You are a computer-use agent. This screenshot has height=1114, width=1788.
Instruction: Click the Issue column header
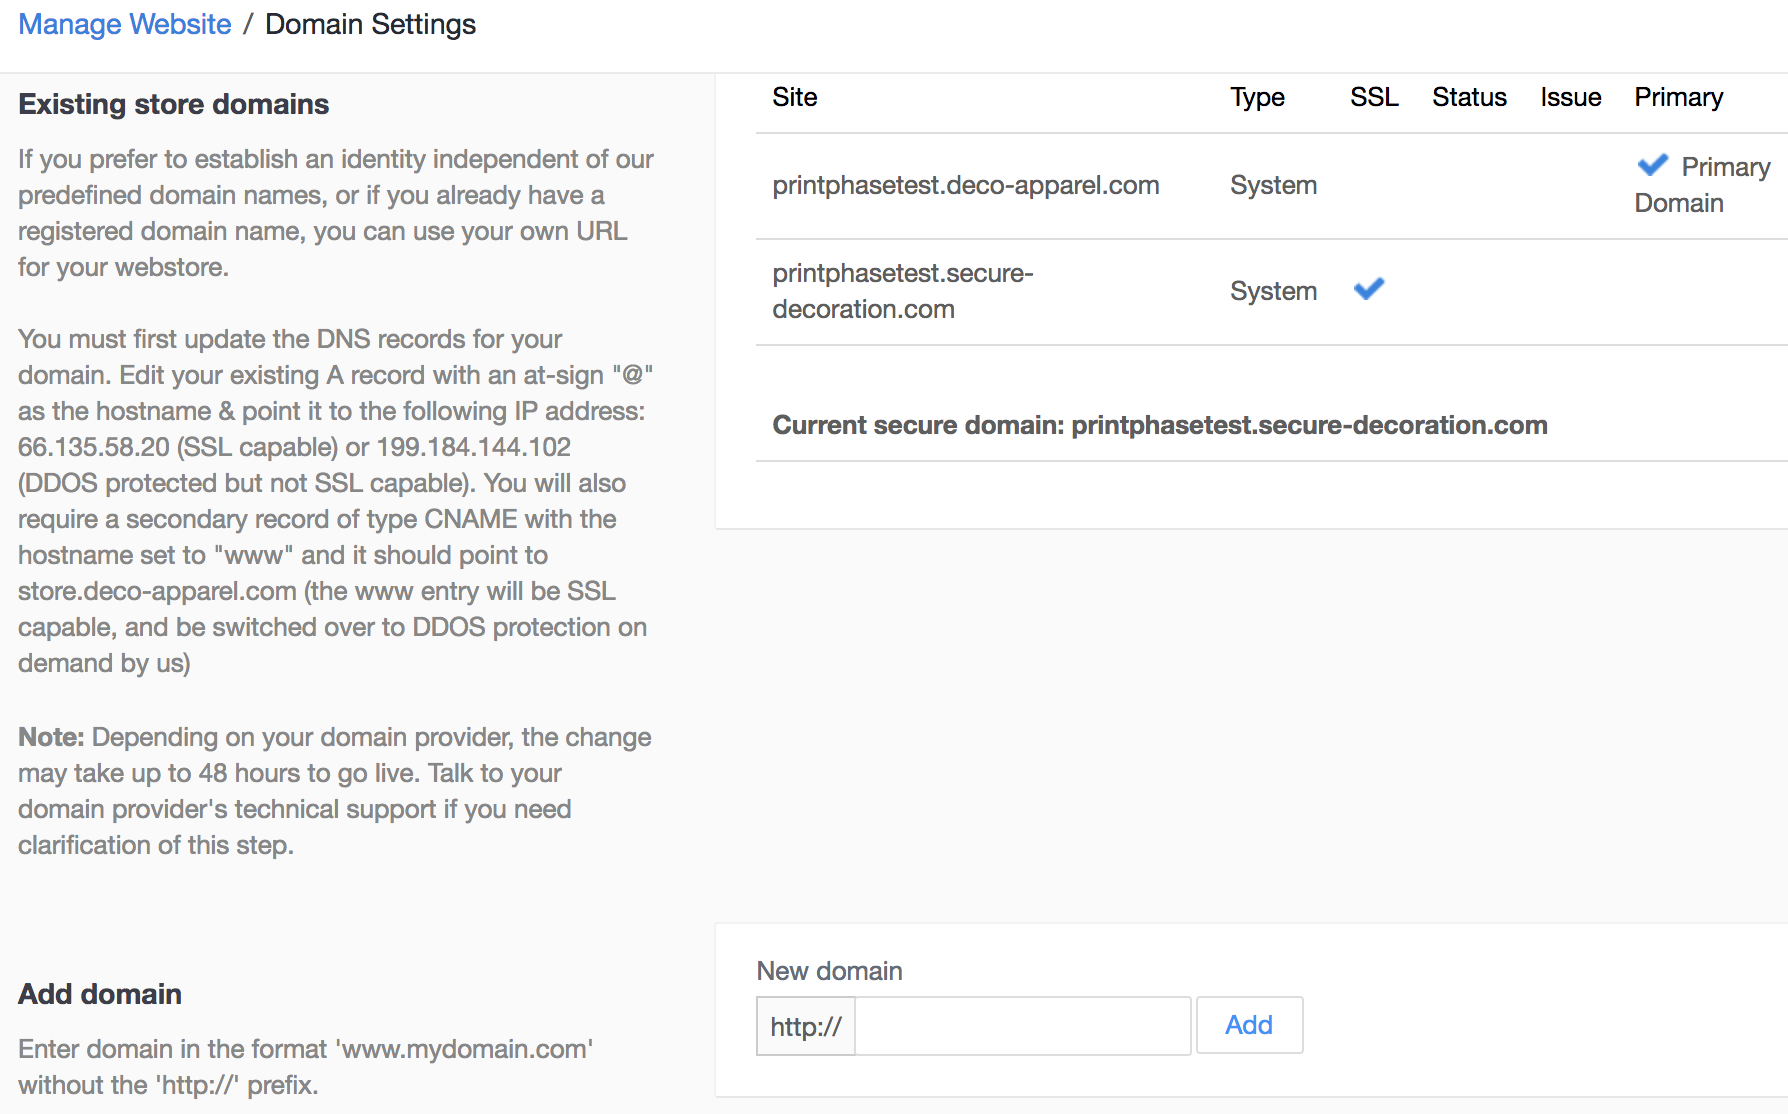pos(1570,97)
